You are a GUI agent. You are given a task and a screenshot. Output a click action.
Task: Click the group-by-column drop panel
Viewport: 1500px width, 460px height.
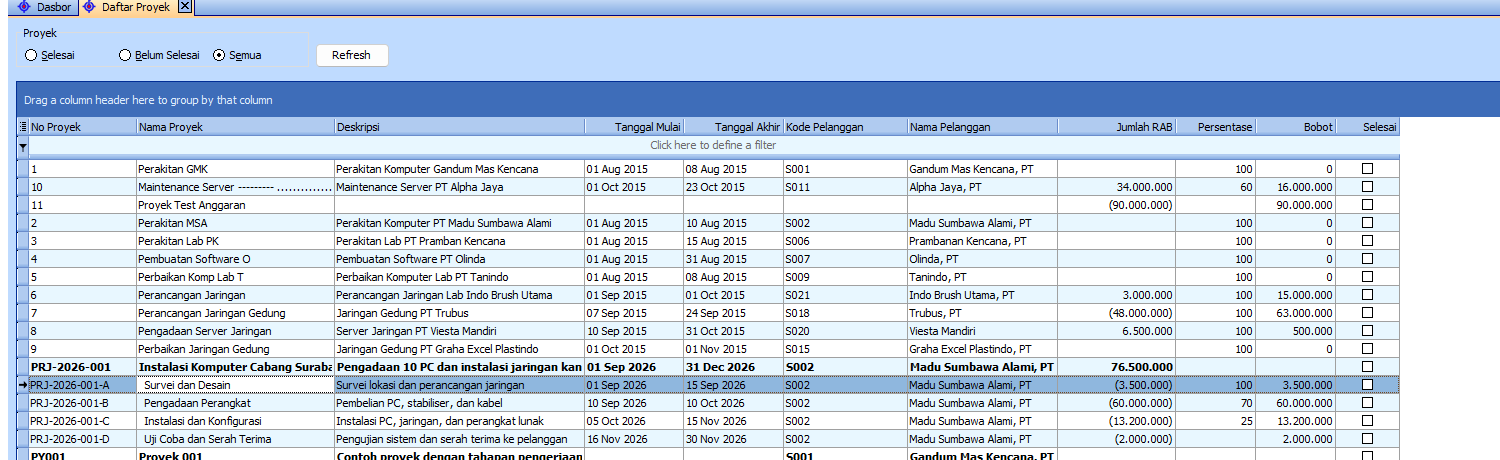coord(758,100)
